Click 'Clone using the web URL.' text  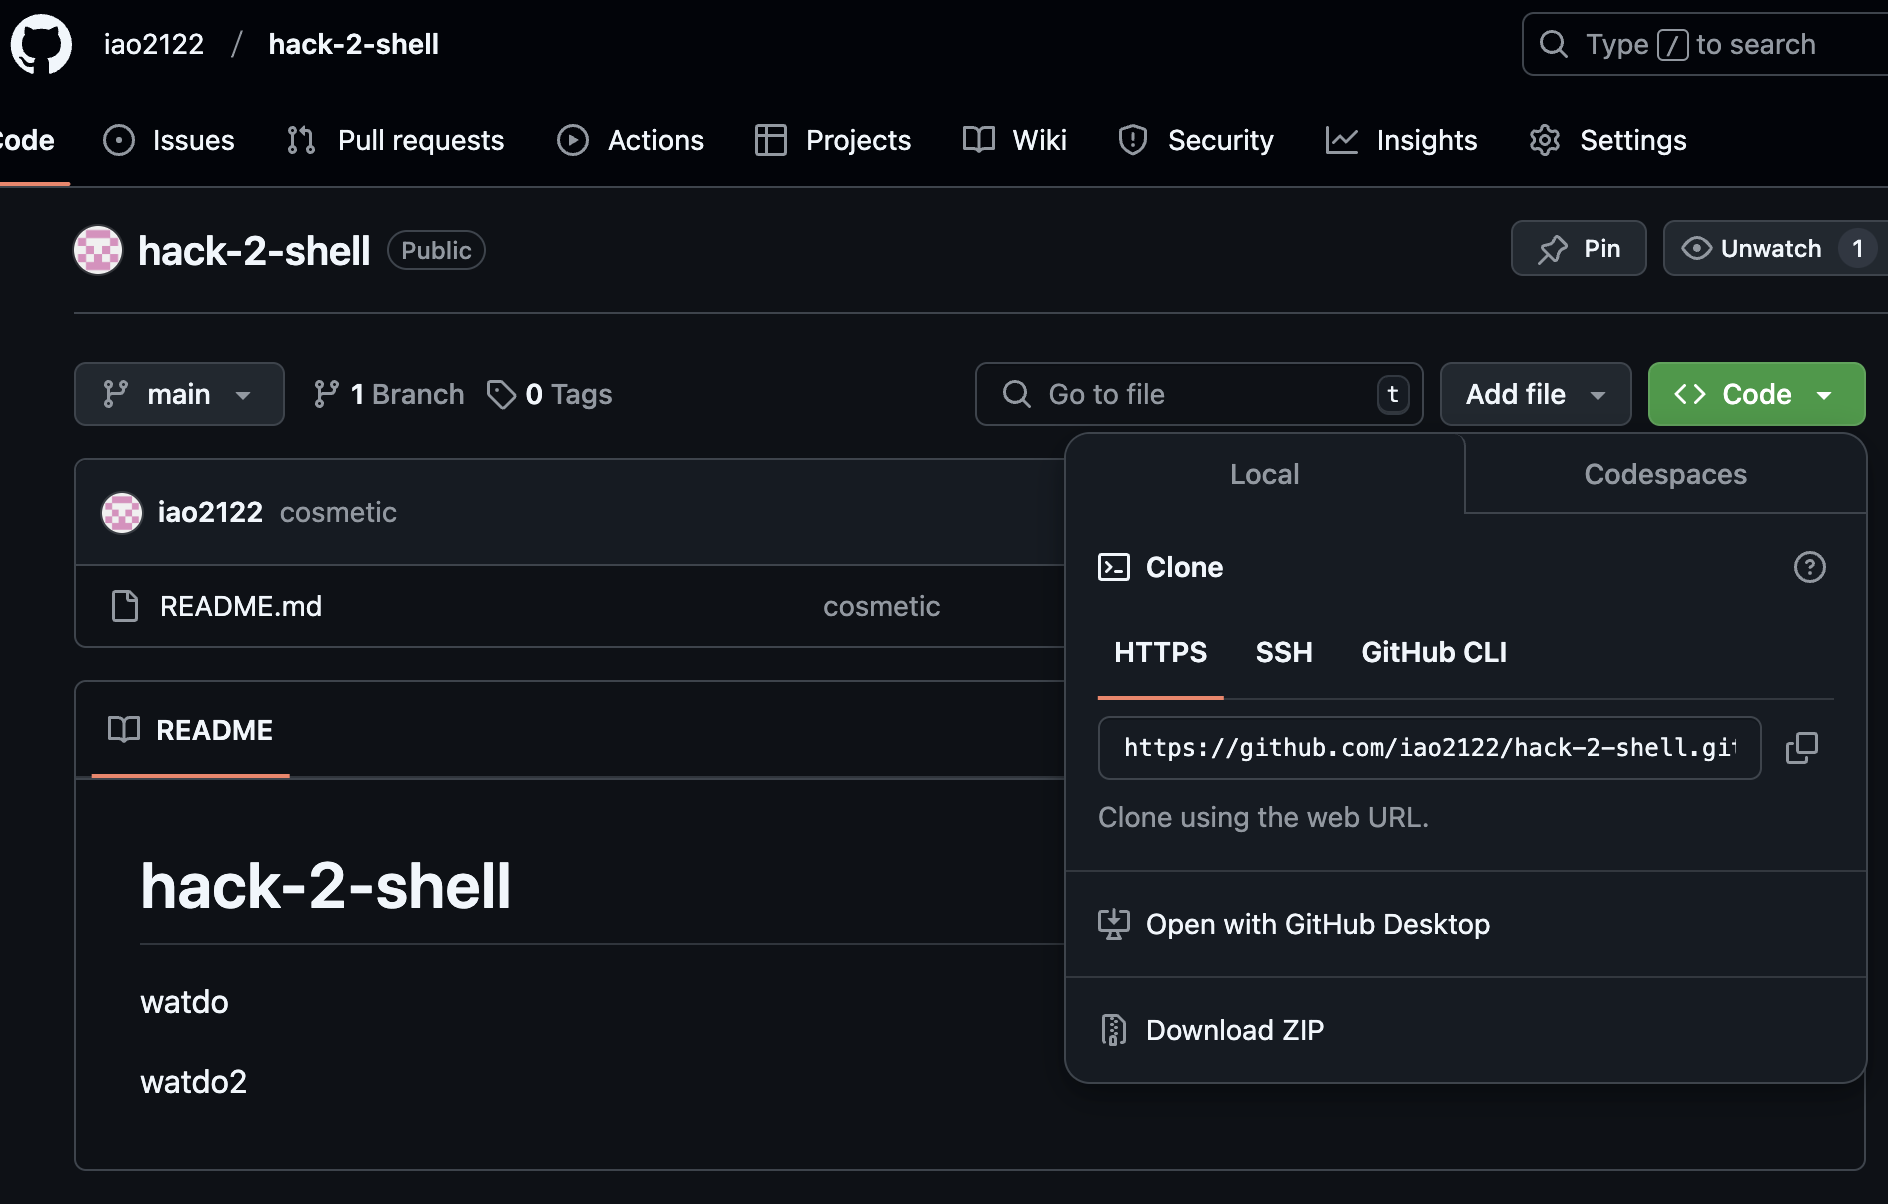[1263, 817]
